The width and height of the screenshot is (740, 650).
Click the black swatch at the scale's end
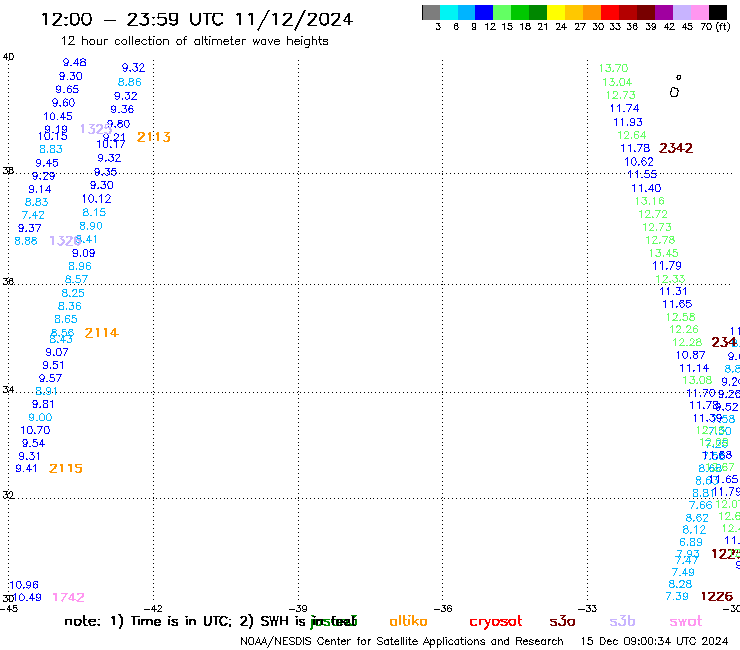(x=717, y=12)
